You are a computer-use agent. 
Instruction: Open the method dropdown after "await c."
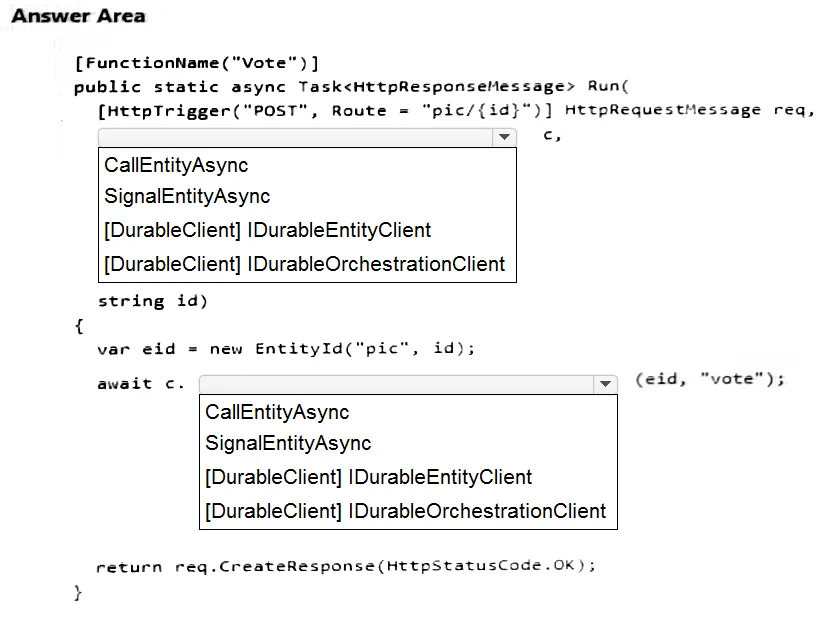click(408, 384)
